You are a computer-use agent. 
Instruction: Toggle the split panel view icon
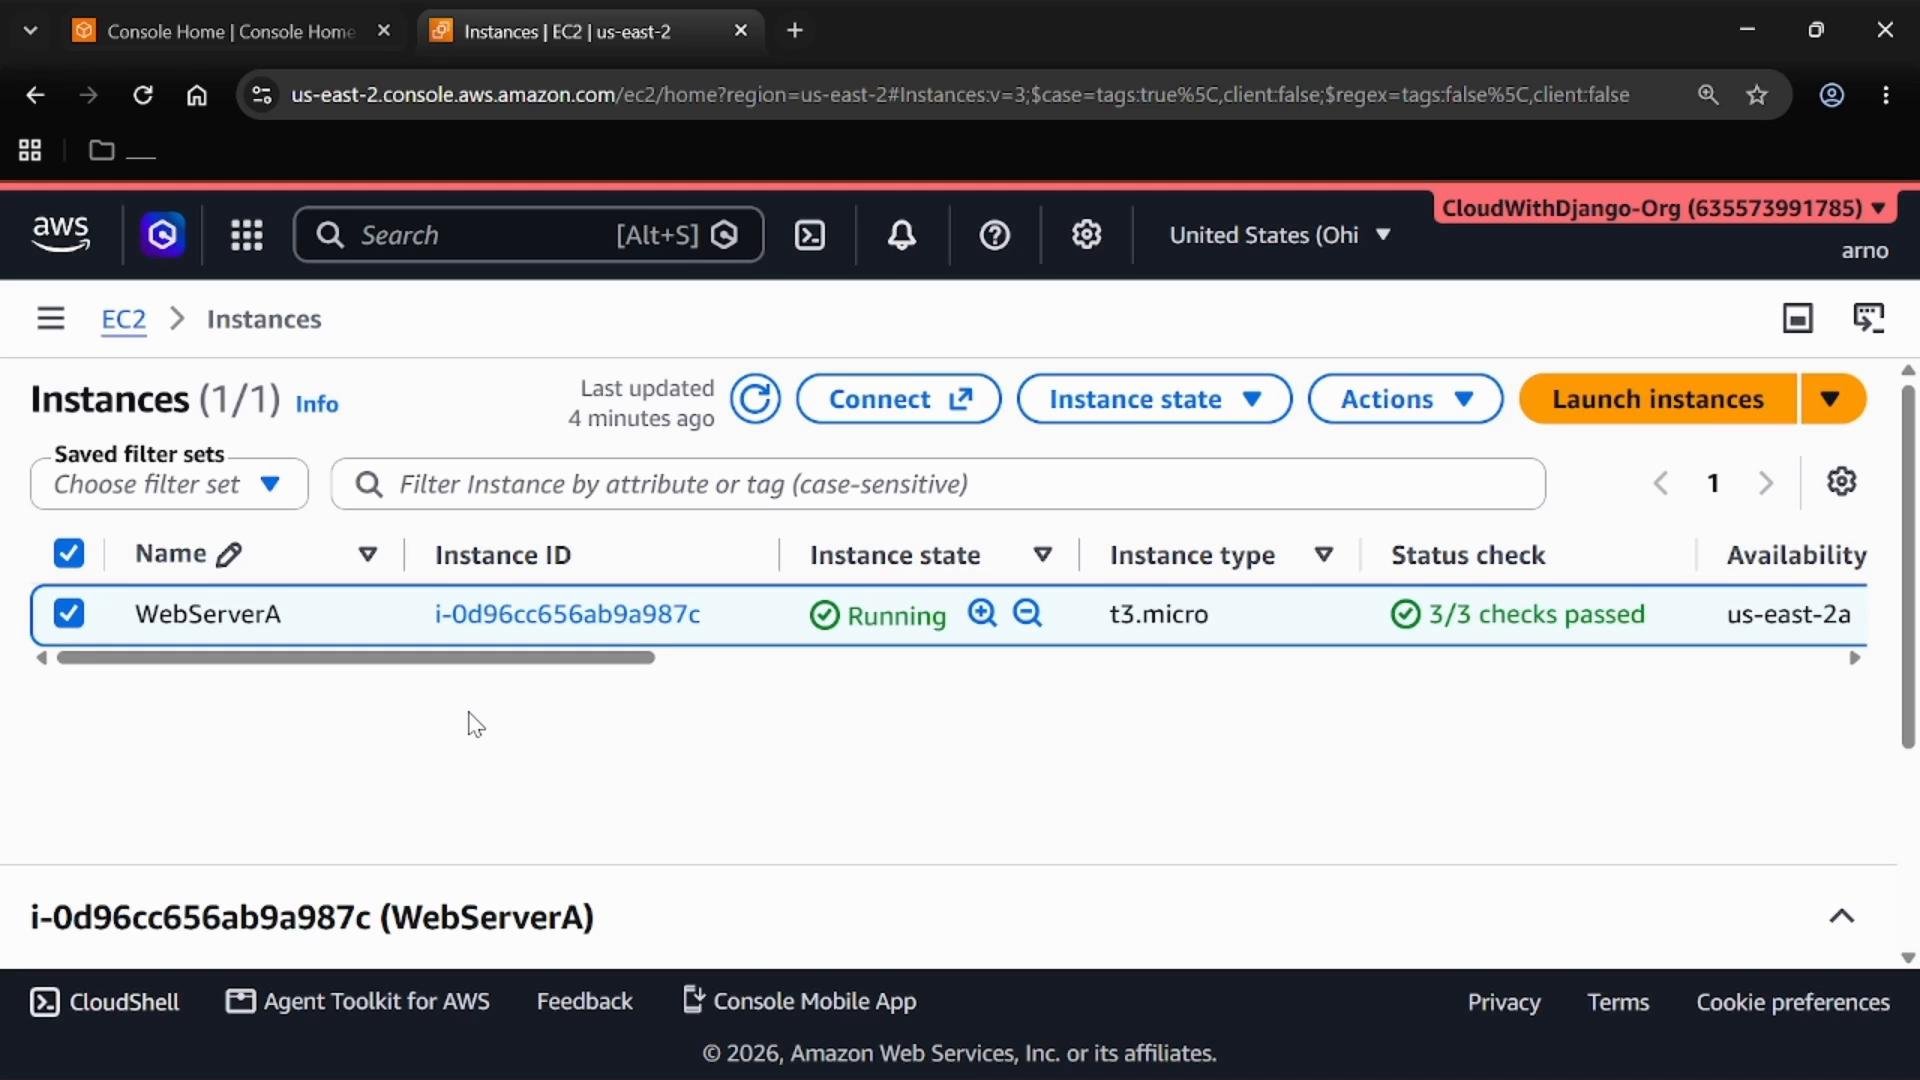click(1798, 319)
